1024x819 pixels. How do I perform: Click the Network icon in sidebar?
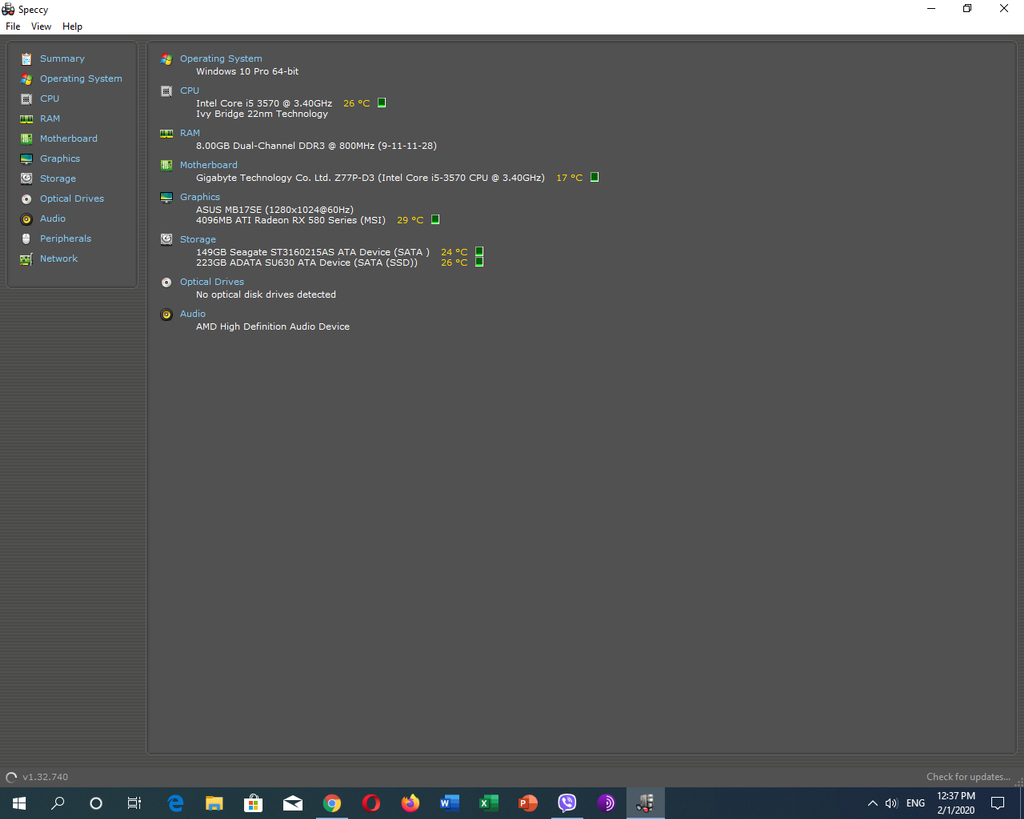click(26, 259)
